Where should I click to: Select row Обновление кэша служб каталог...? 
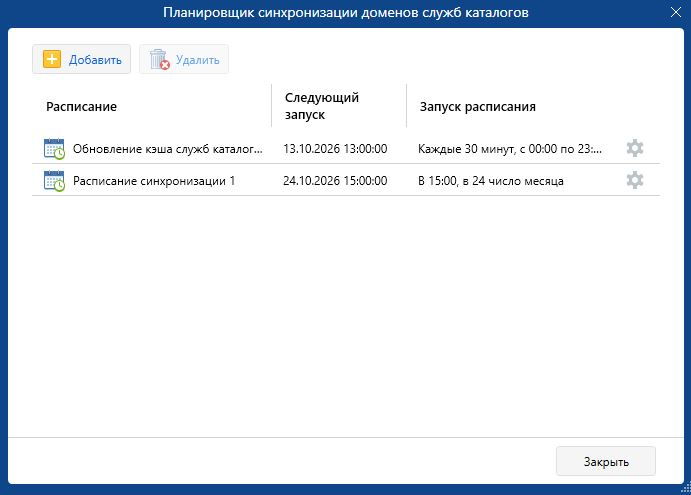coord(346,149)
